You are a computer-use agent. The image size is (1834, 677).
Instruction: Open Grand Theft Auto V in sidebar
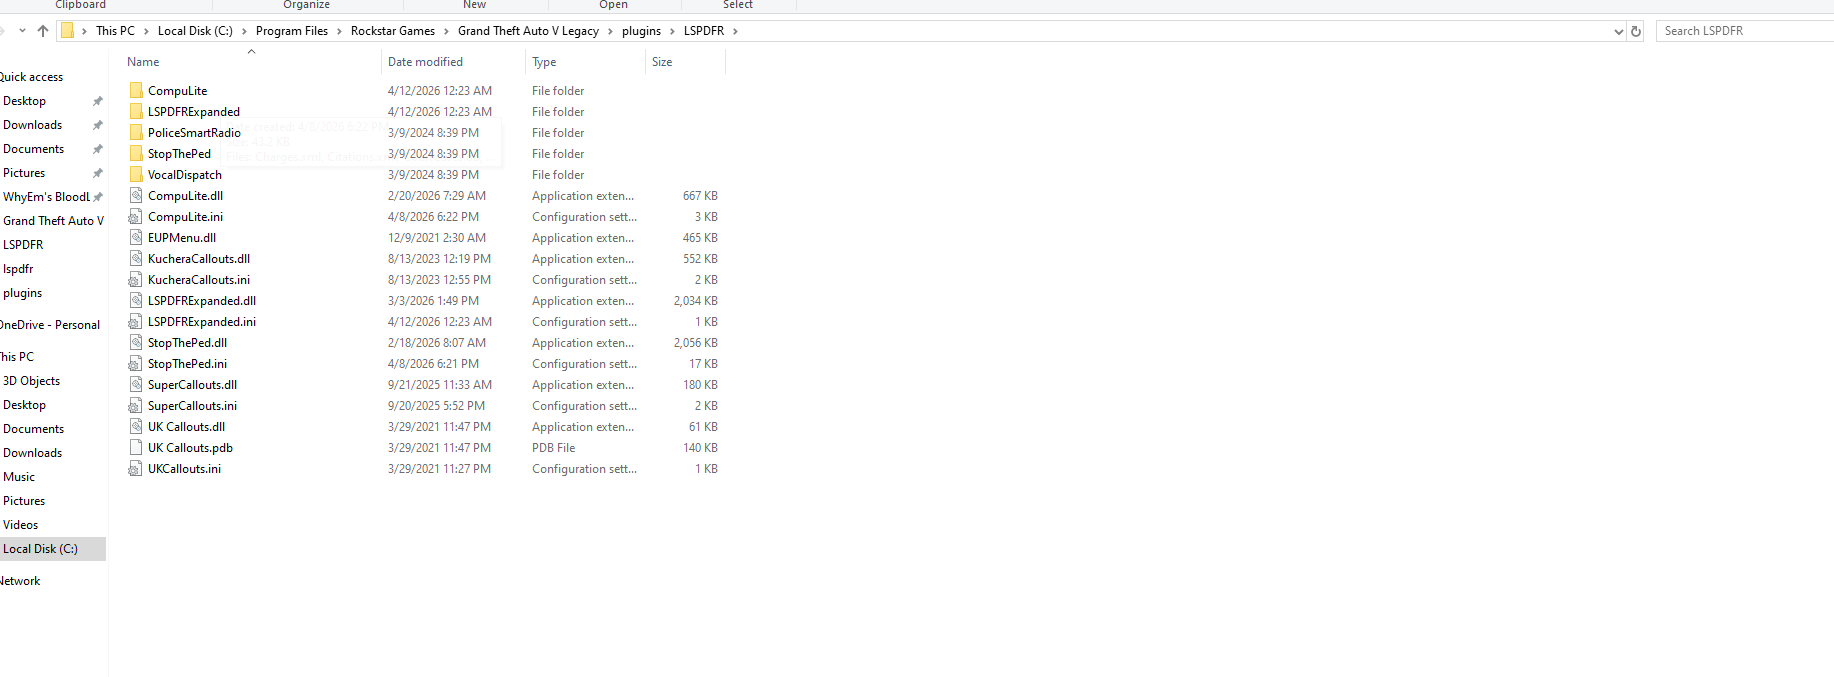tap(53, 221)
